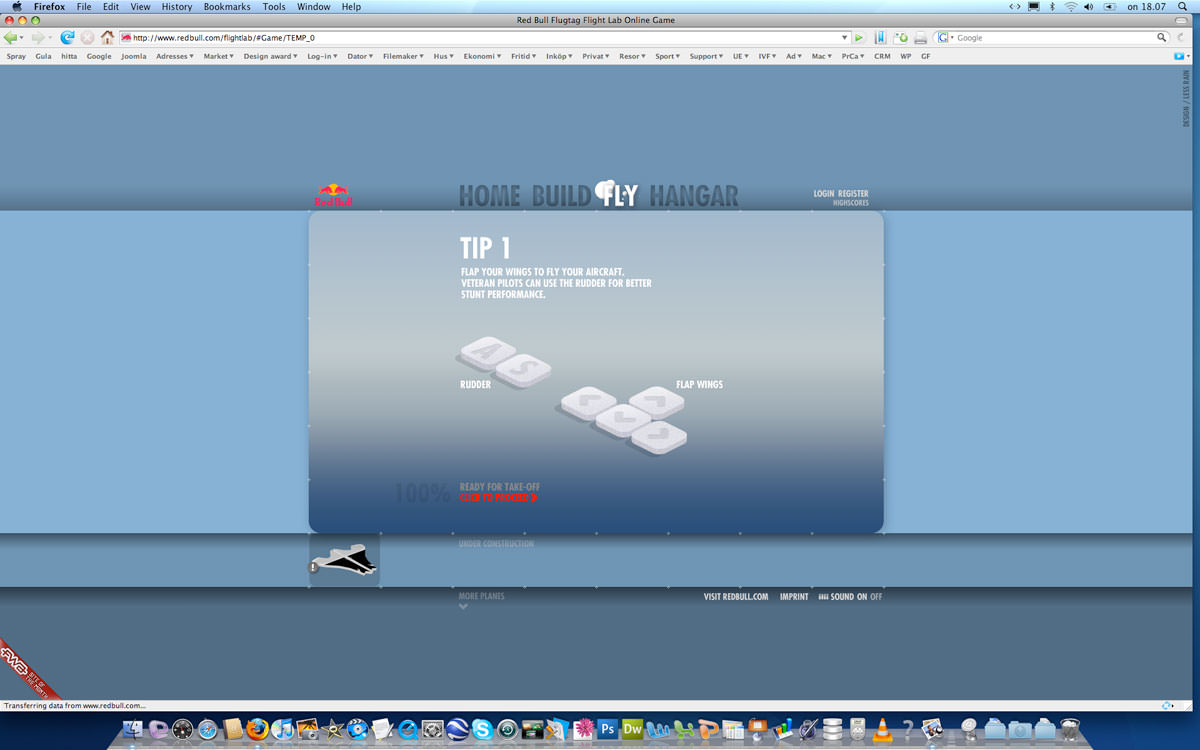
Task: Select the black plane thumbnail
Action: [344, 560]
